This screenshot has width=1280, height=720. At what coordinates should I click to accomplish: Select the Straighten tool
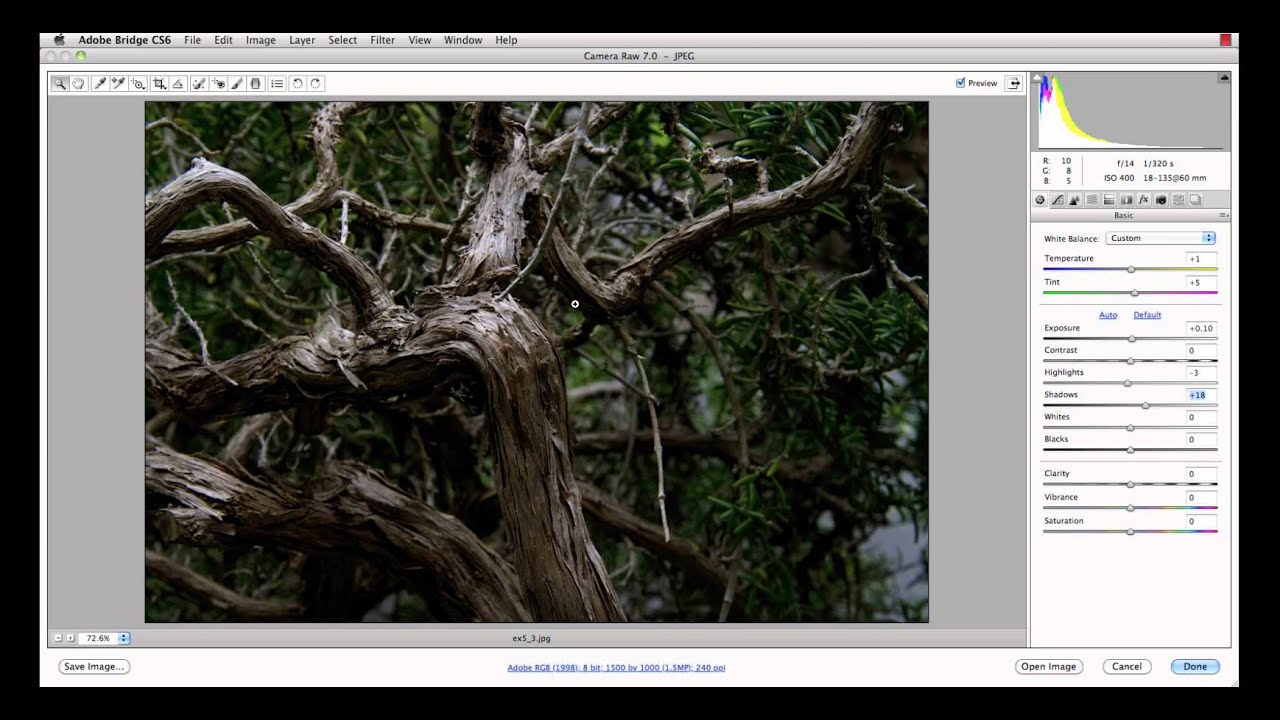tap(178, 84)
